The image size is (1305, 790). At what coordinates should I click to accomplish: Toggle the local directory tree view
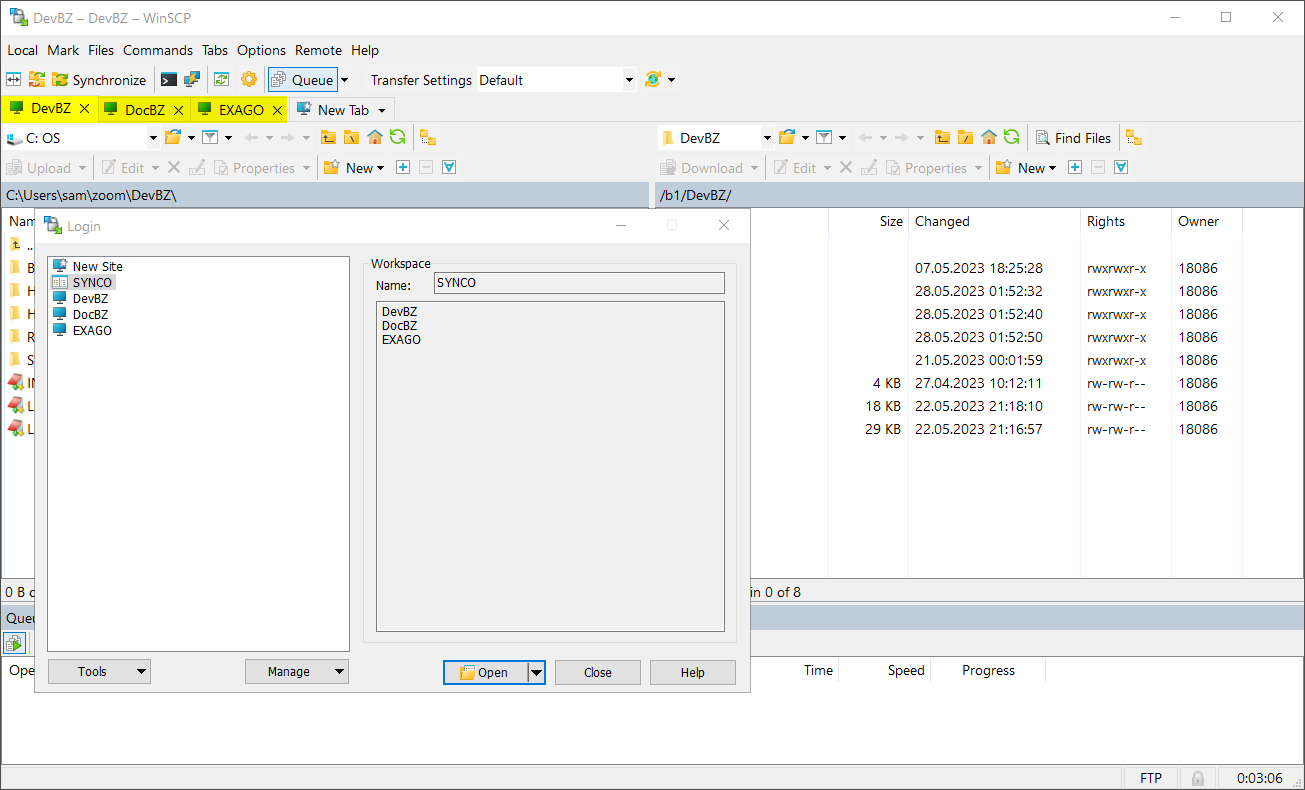tap(427, 138)
